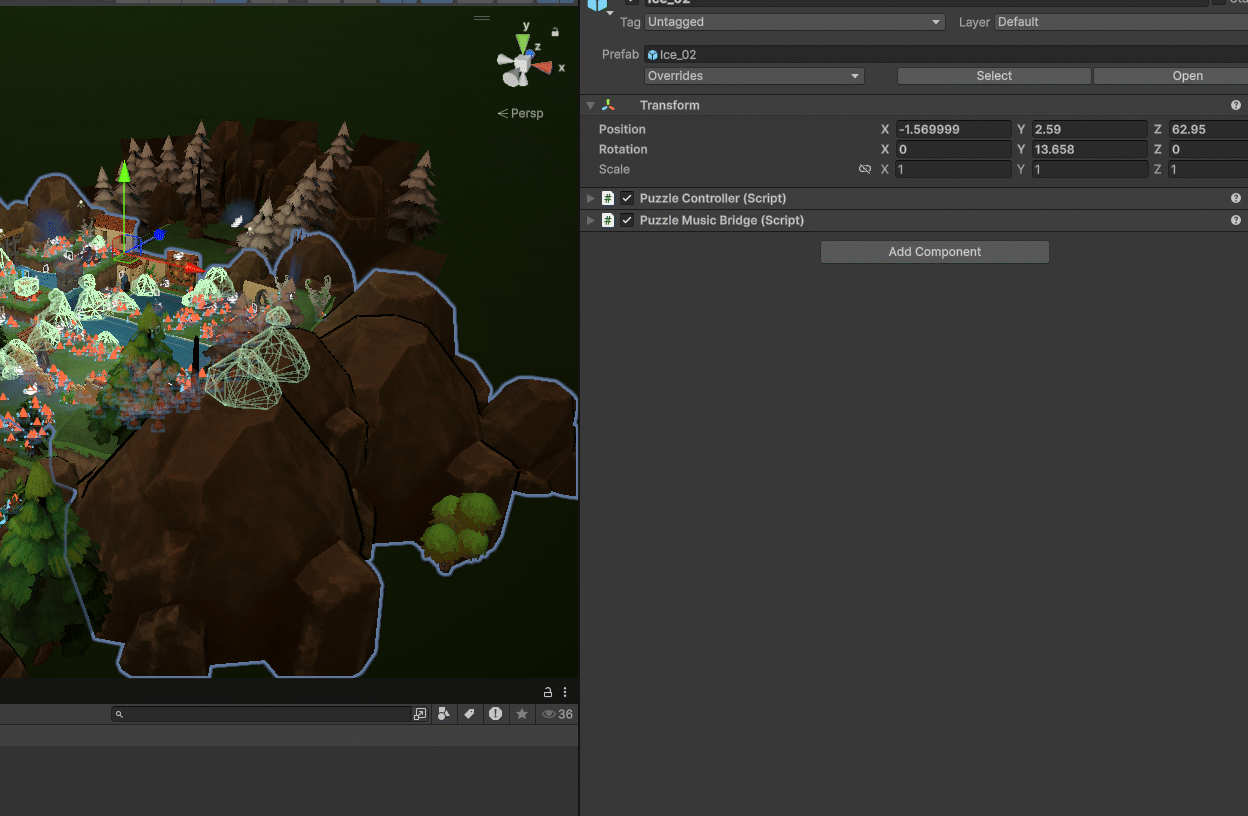Image resolution: width=1248 pixels, height=816 pixels.
Task: Click the Scale Z field
Action: point(1209,169)
